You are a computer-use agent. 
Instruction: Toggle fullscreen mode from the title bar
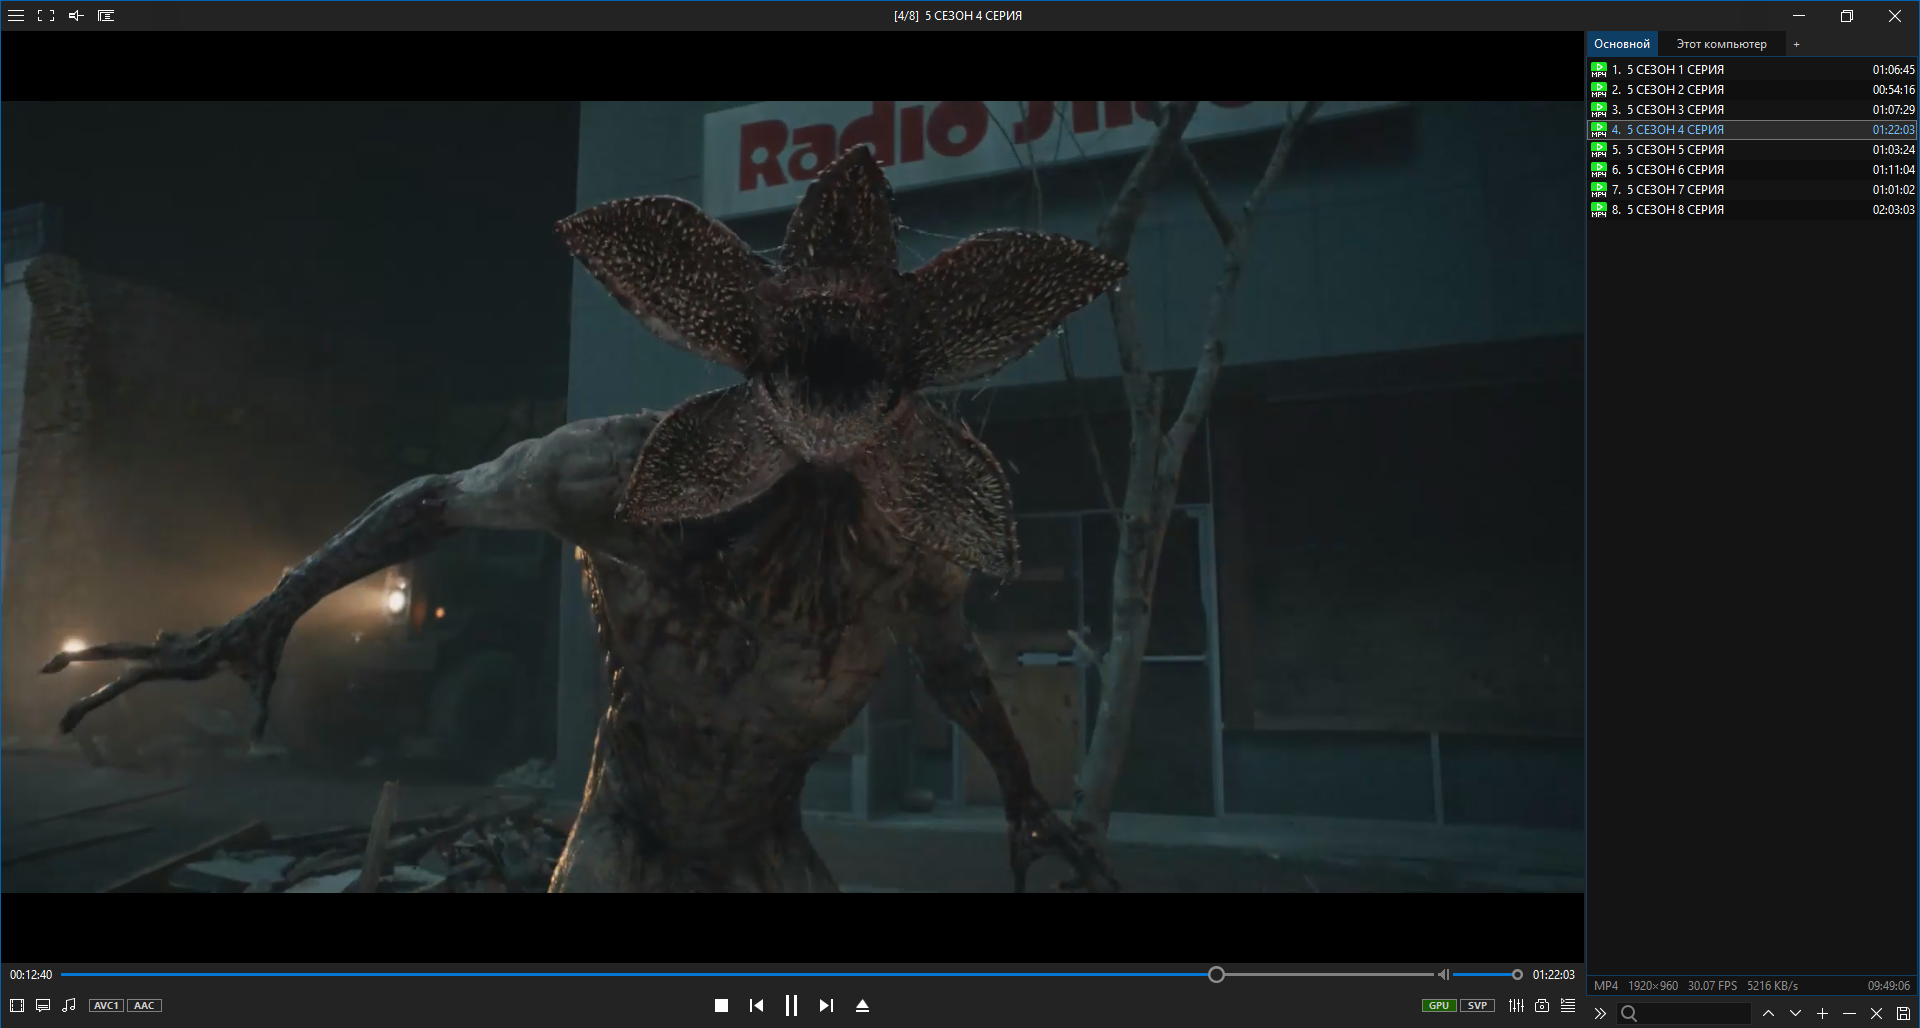tap(46, 16)
